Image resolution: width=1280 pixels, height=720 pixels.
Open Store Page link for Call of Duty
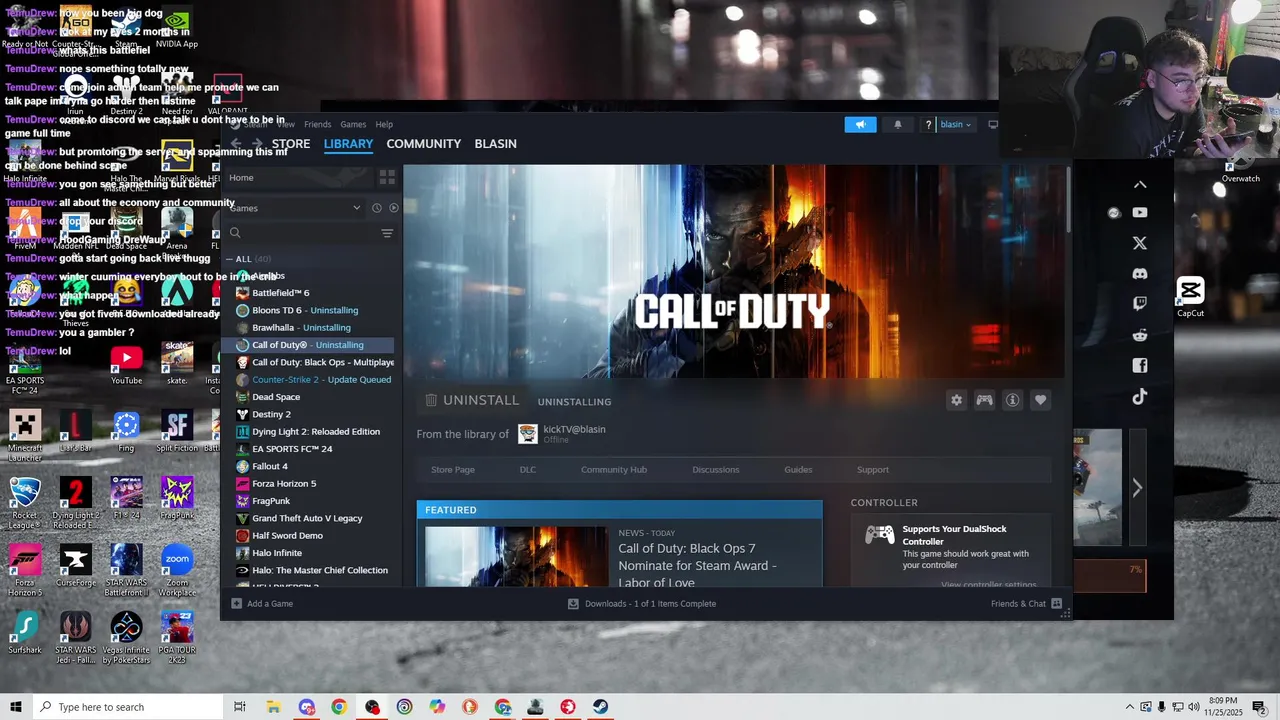(x=453, y=470)
